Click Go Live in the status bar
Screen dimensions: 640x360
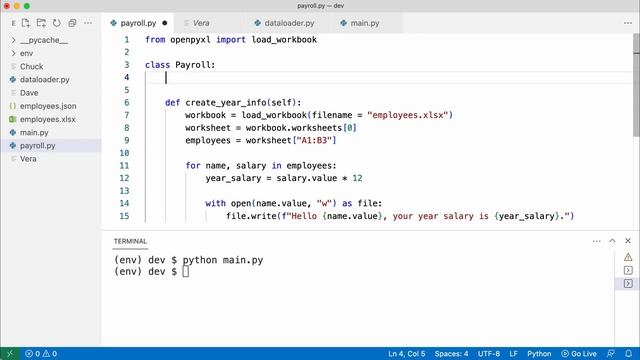click(x=579, y=353)
